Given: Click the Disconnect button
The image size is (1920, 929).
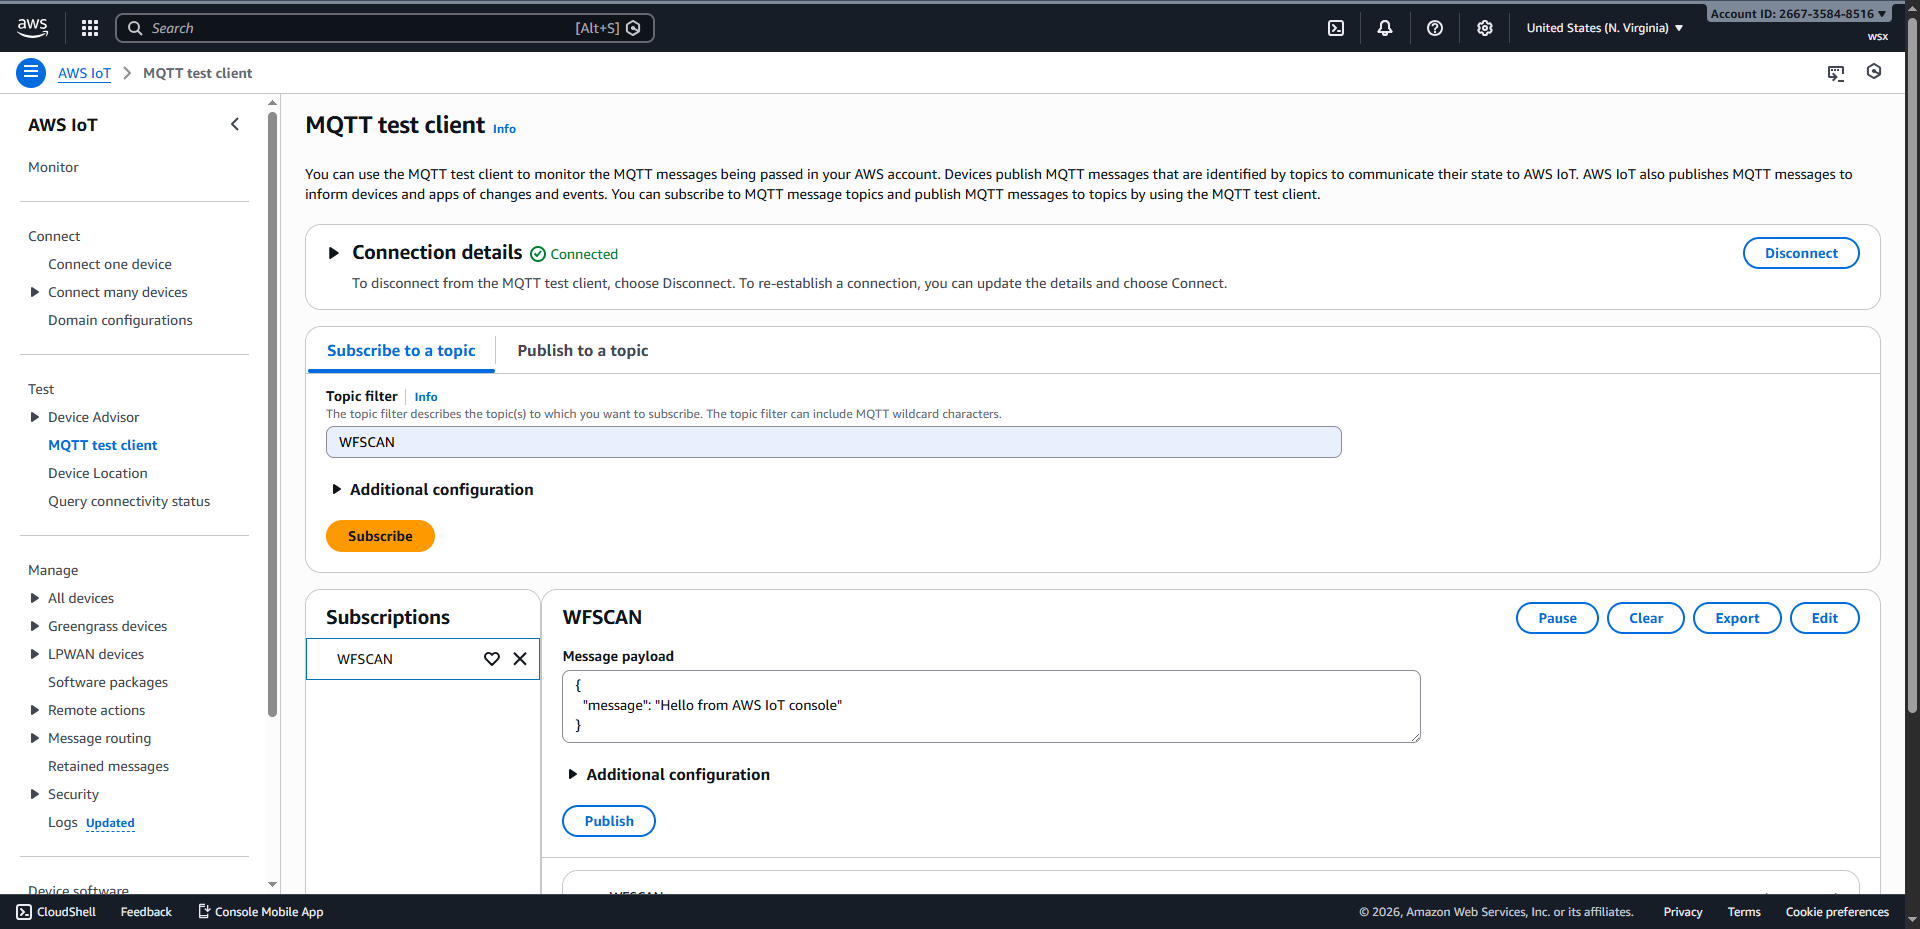Looking at the screenshot, I should tap(1800, 253).
